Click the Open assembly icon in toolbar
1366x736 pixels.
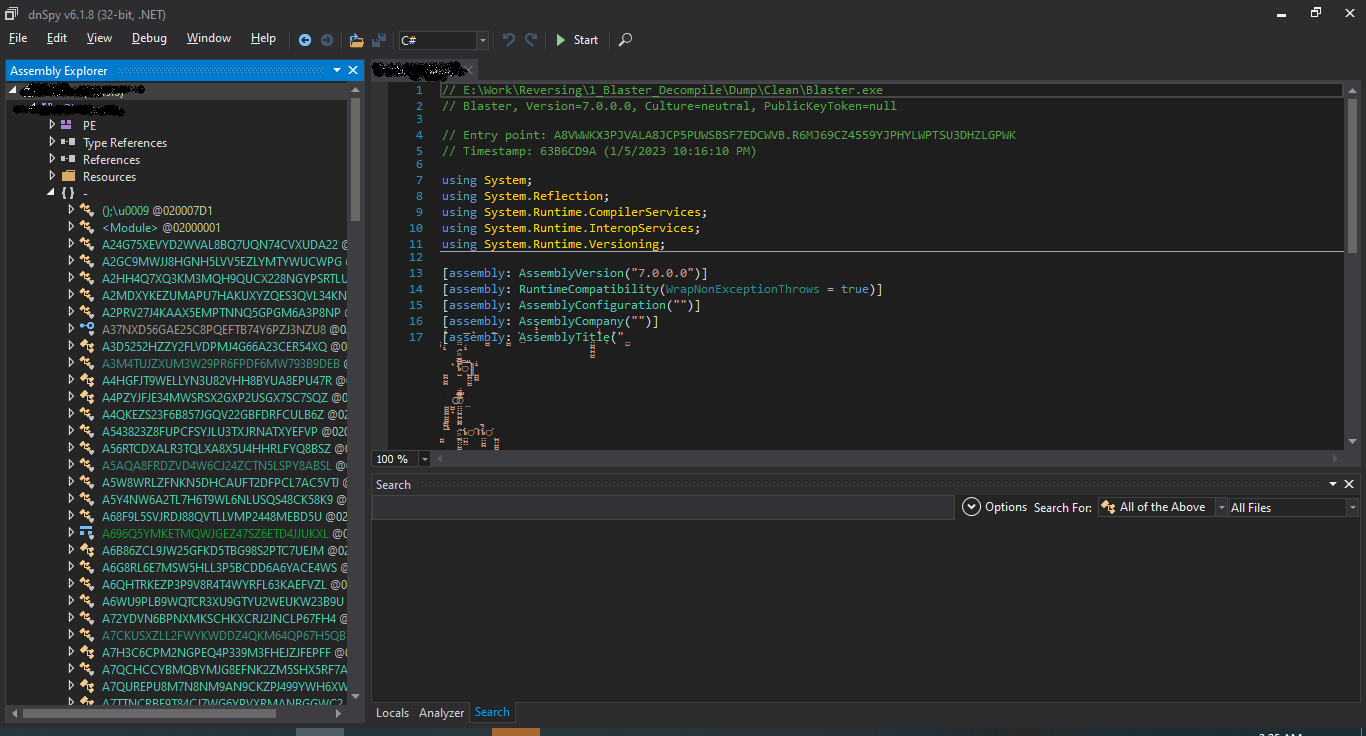(x=356, y=40)
